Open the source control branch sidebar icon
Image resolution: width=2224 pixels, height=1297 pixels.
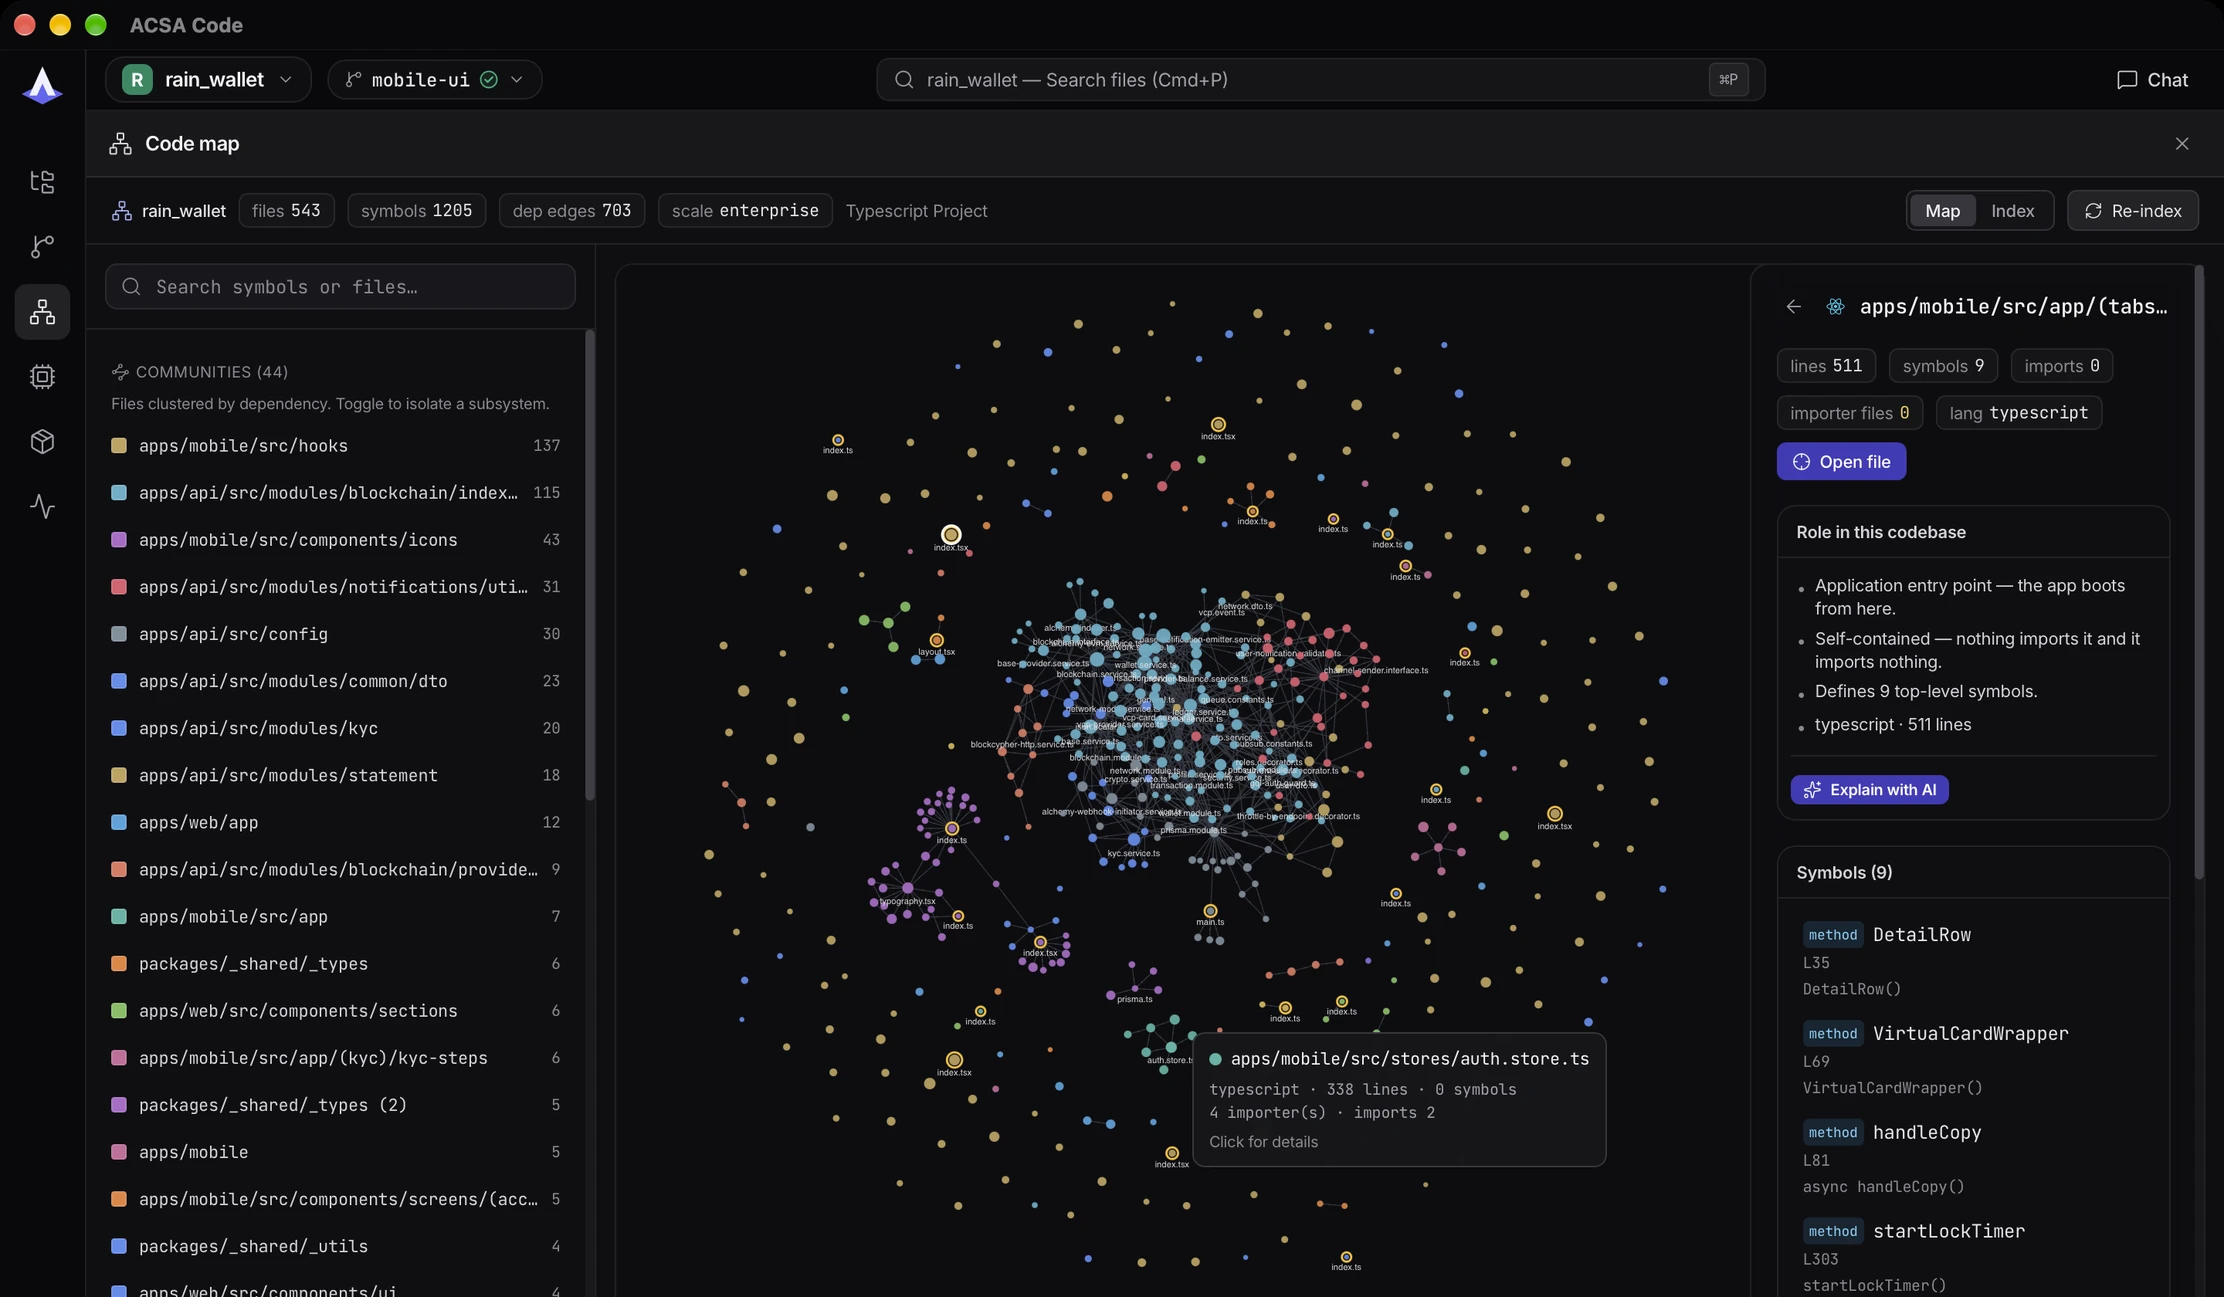coord(42,247)
